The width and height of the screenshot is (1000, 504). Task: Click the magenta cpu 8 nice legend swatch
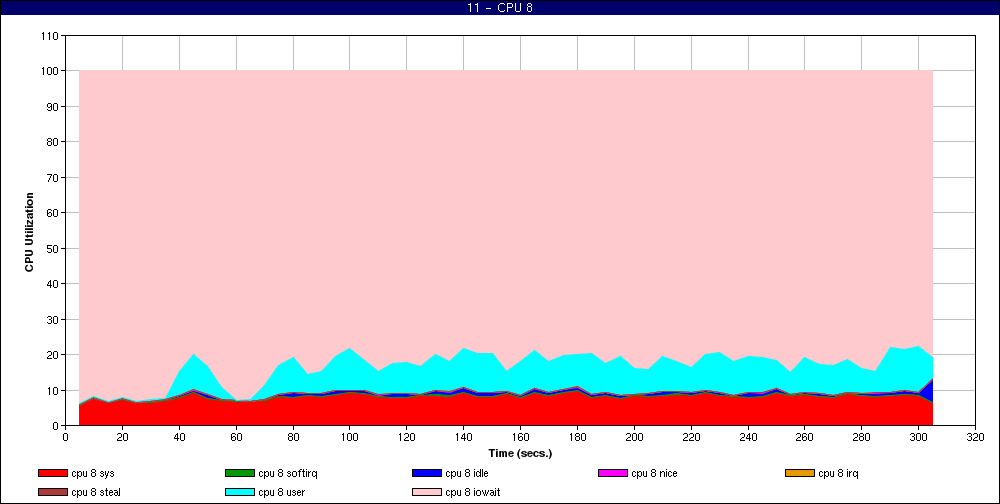[613, 473]
